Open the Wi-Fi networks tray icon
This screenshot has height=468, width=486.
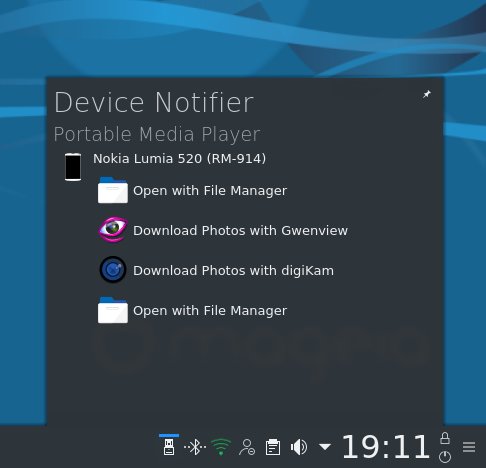(x=221, y=447)
